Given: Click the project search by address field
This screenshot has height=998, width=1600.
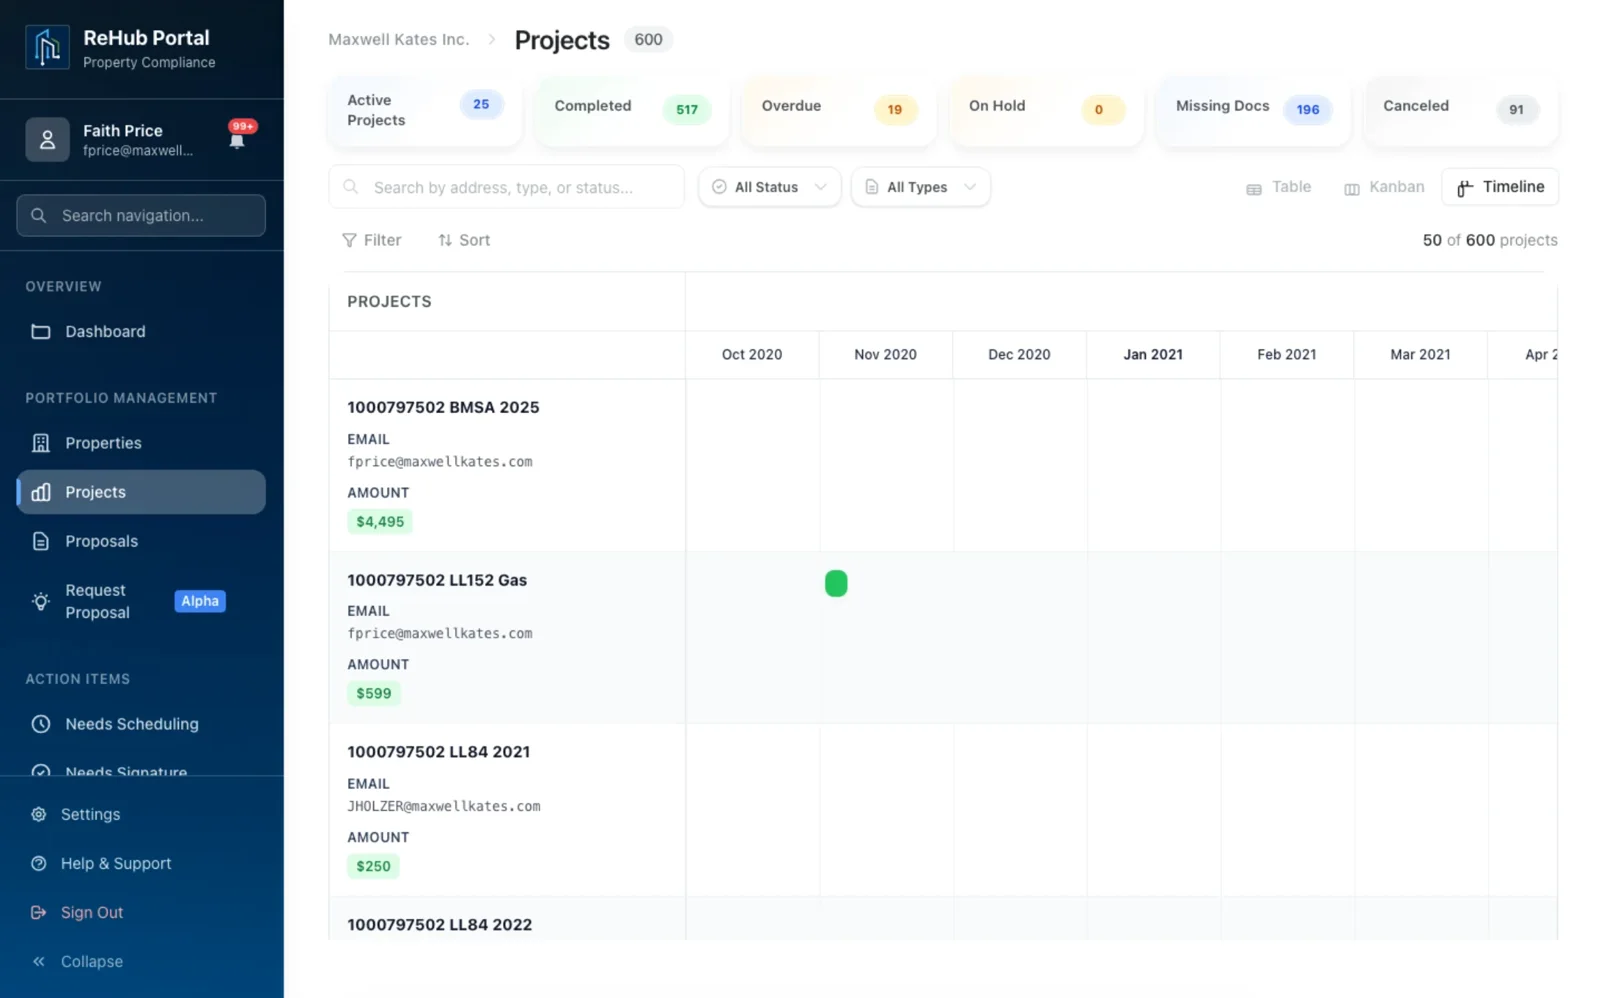Looking at the screenshot, I should click(507, 187).
